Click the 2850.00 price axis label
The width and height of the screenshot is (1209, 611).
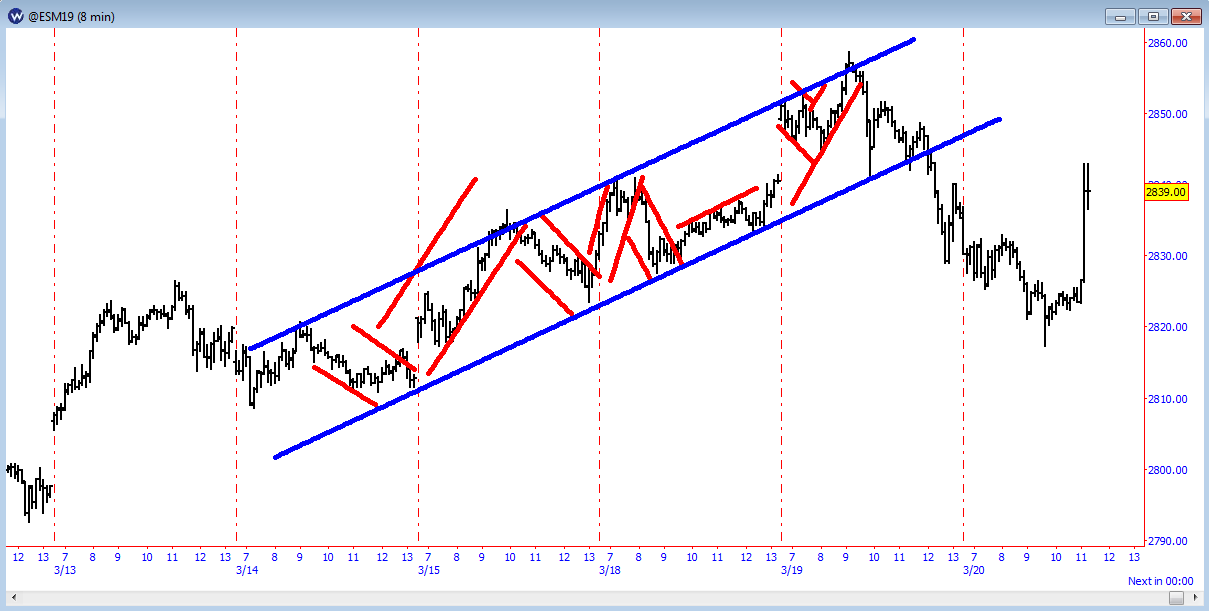click(1167, 114)
